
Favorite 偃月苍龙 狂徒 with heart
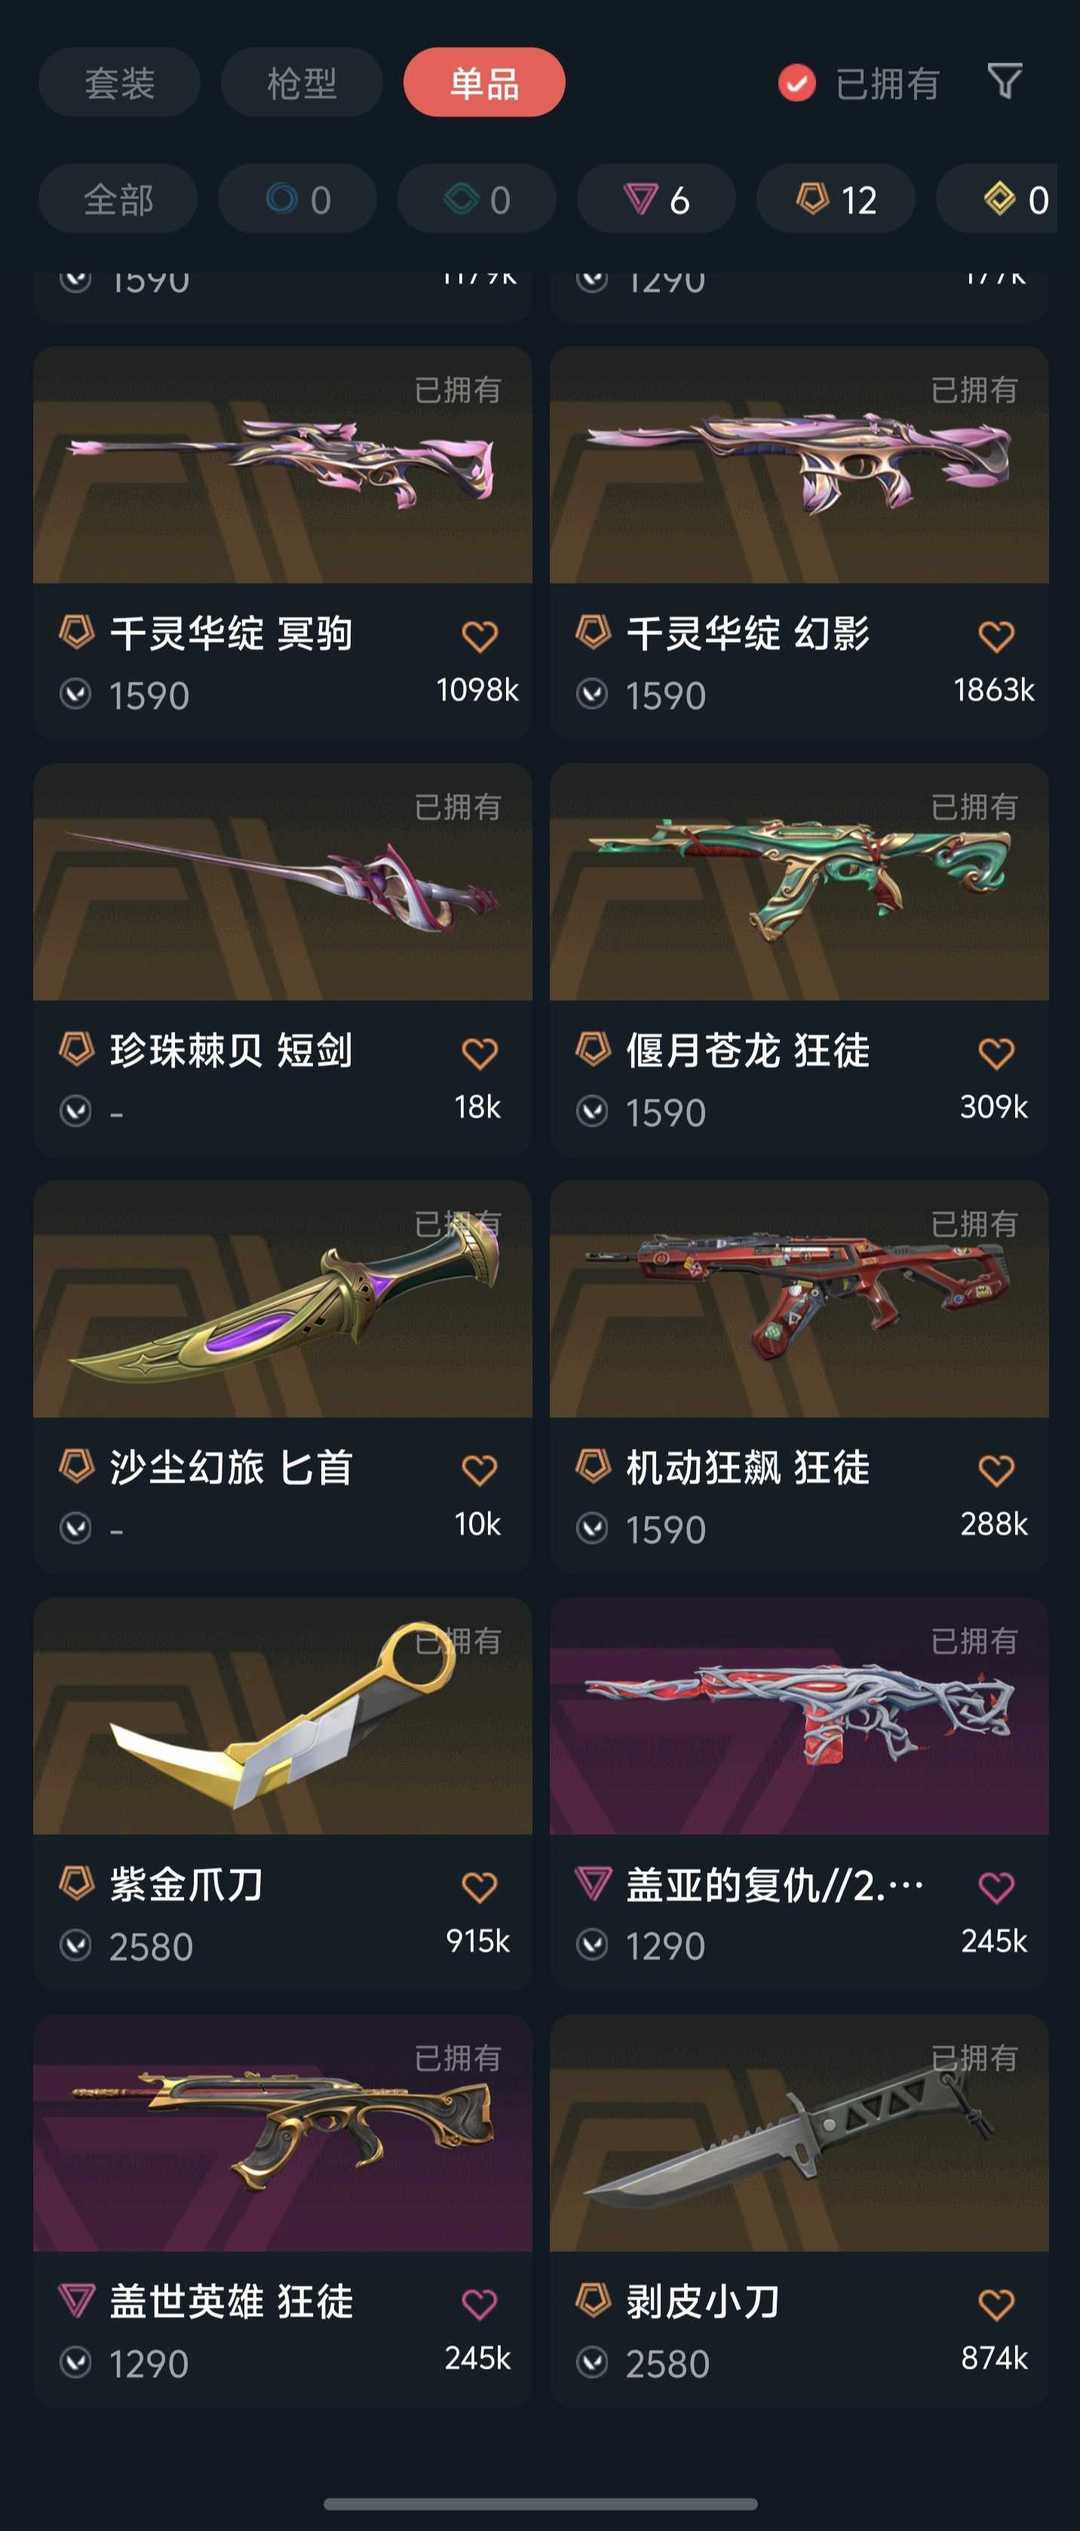click(x=996, y=1053)
